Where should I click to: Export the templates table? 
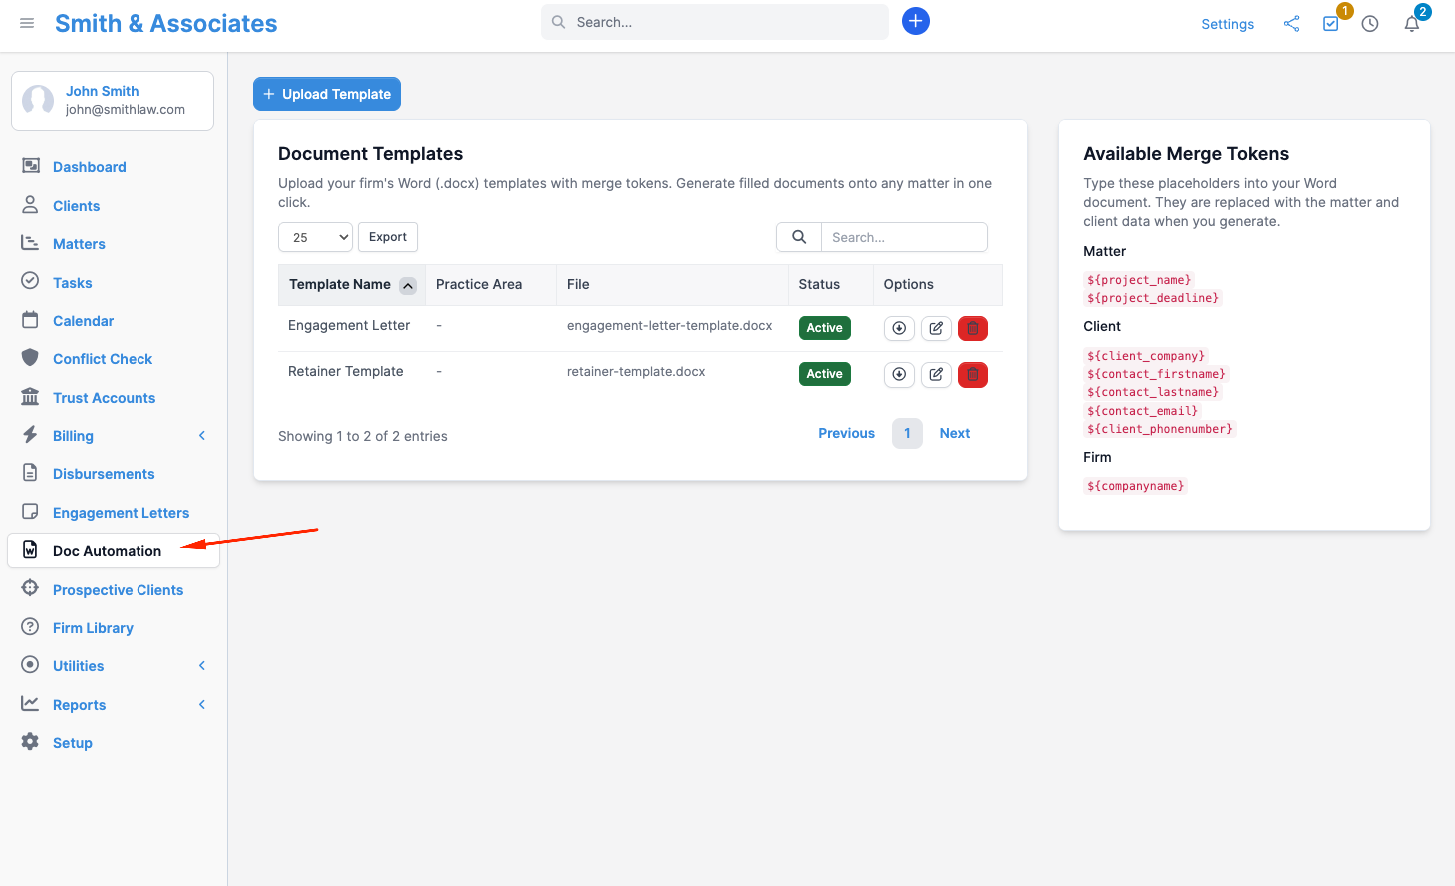(x=388, y=237)
